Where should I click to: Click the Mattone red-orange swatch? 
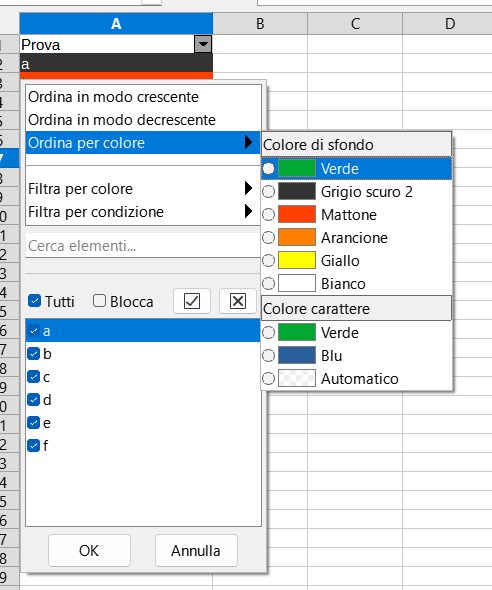point(297,214)
